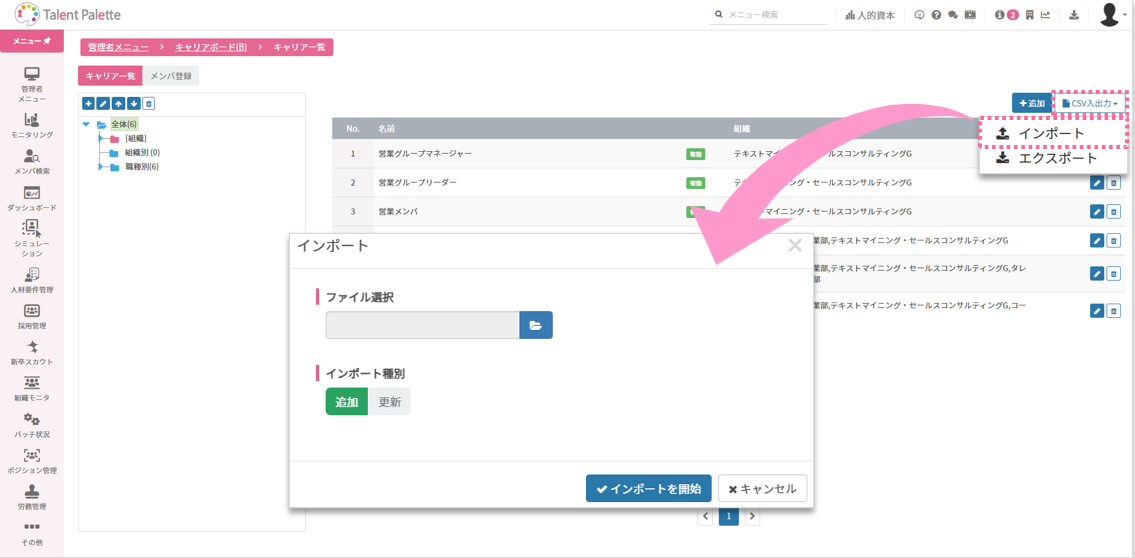Delete the 営業グループリーダー row
Screen dimensions: 1135x558
(1113, 182)
